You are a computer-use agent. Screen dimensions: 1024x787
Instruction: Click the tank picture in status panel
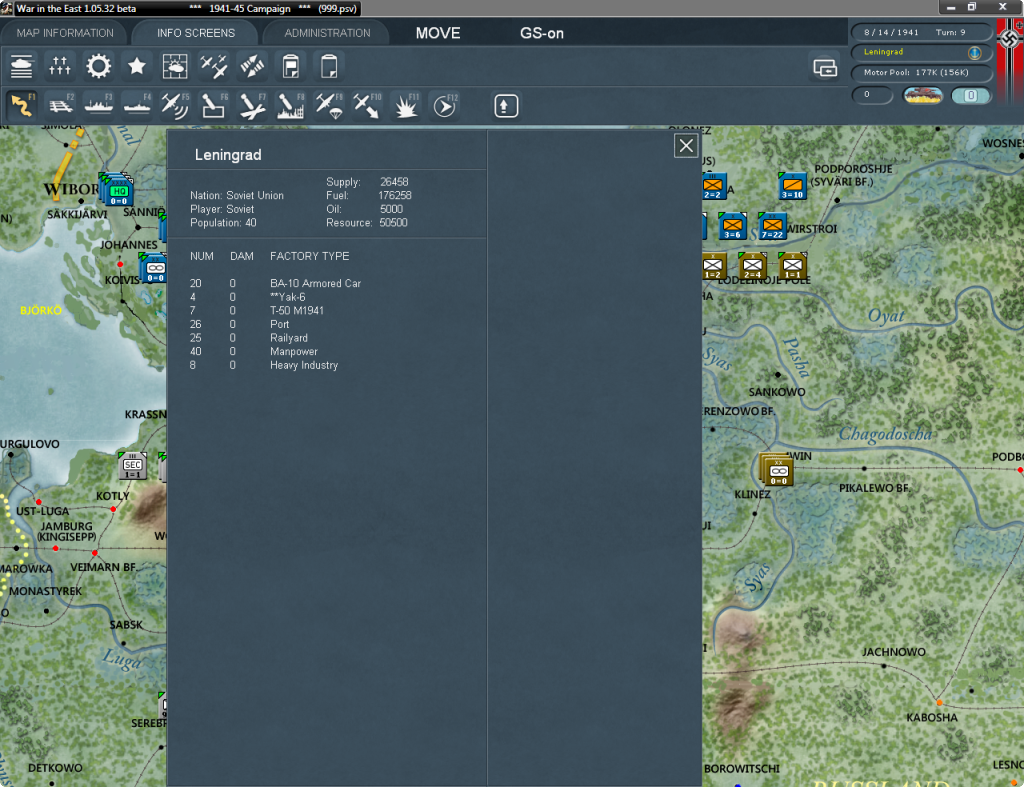pyautogui.click(x=923, y=95)
